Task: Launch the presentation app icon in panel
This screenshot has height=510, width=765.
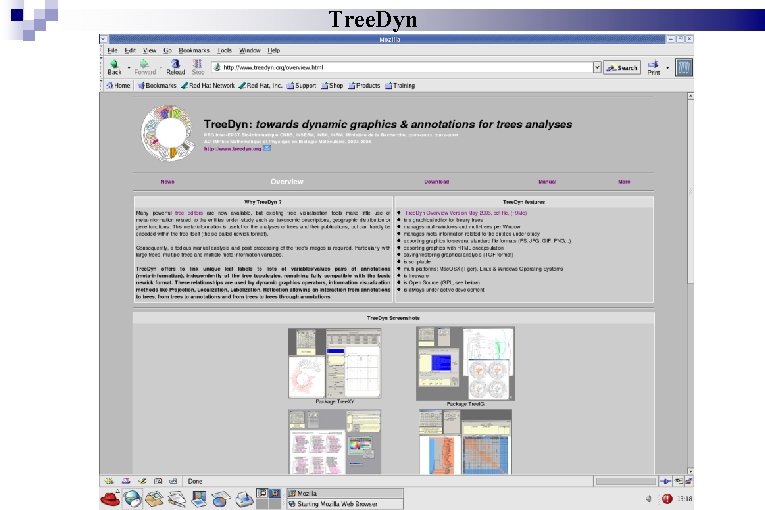Action: [x=199, y=499]
